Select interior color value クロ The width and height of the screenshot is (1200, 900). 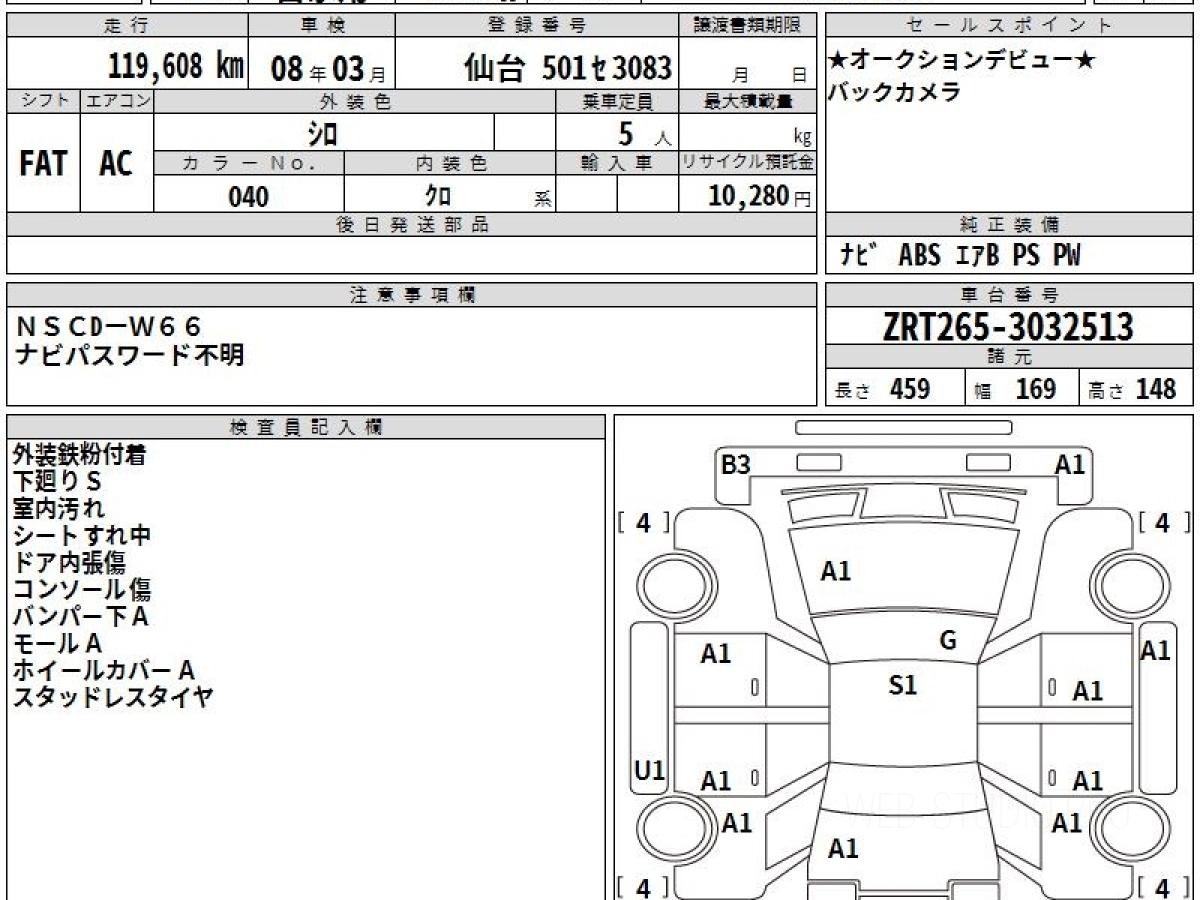point(437,196)
